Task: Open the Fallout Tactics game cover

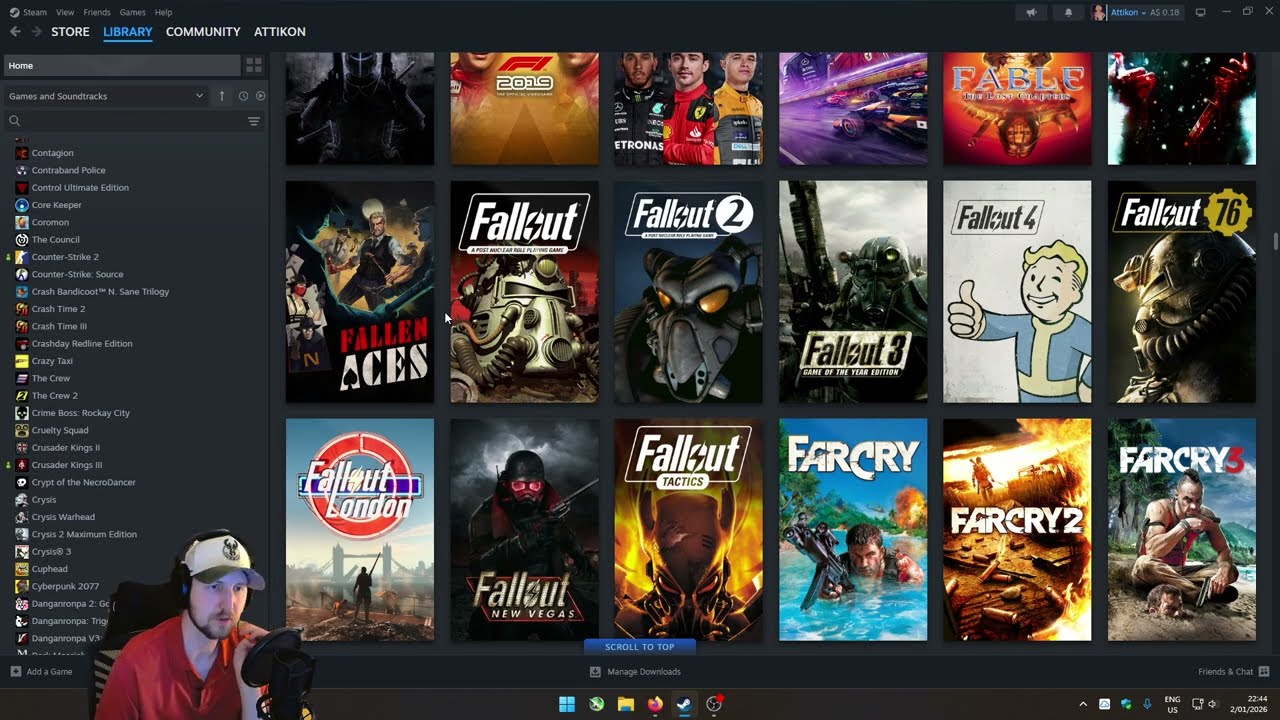Action: (689, 530)
